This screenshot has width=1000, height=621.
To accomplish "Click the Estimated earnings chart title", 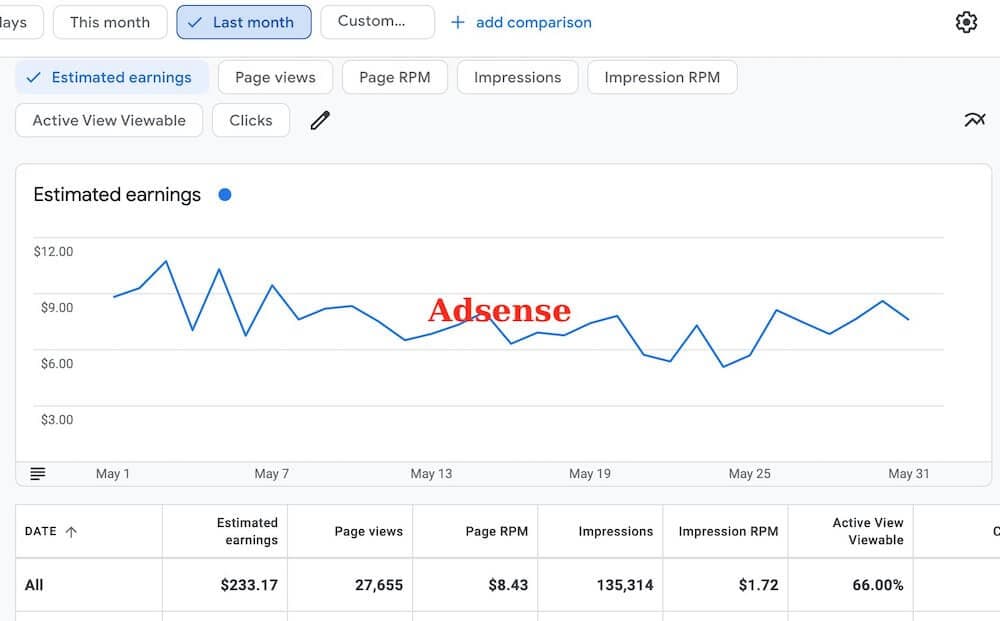I will pos(117,194).
